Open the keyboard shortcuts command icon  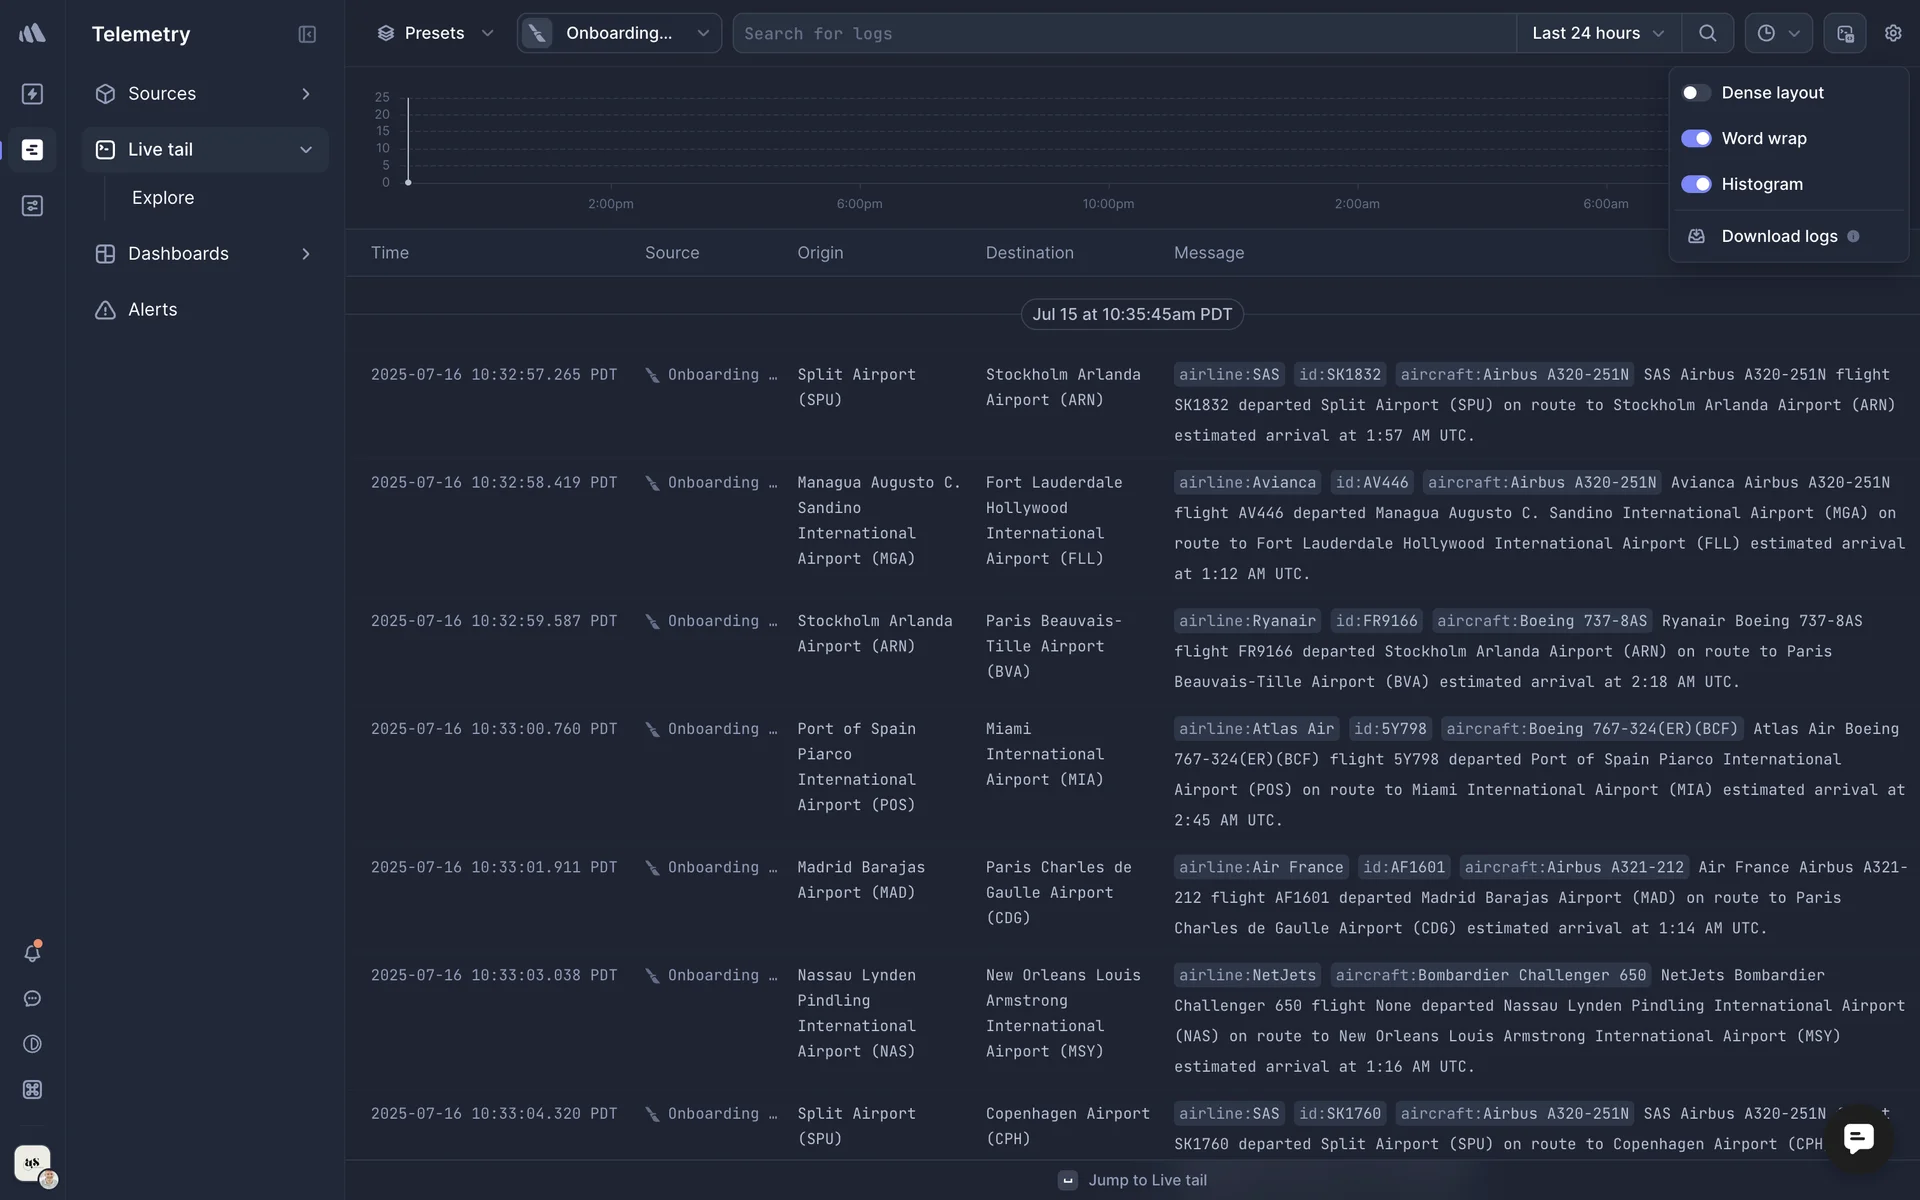tap(32, 1090)
